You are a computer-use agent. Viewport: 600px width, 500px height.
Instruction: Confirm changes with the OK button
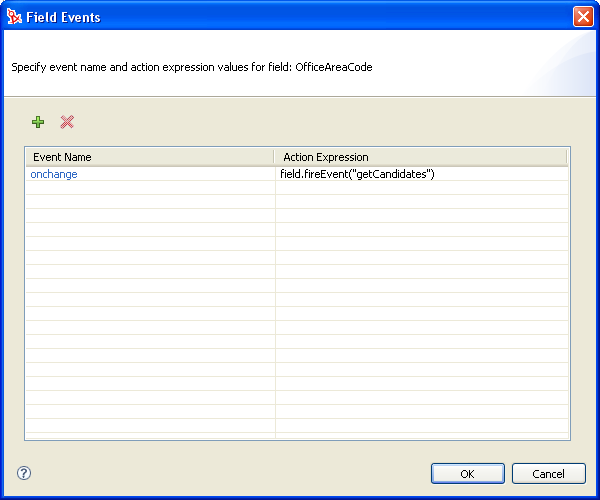click(x=467, y=473)
